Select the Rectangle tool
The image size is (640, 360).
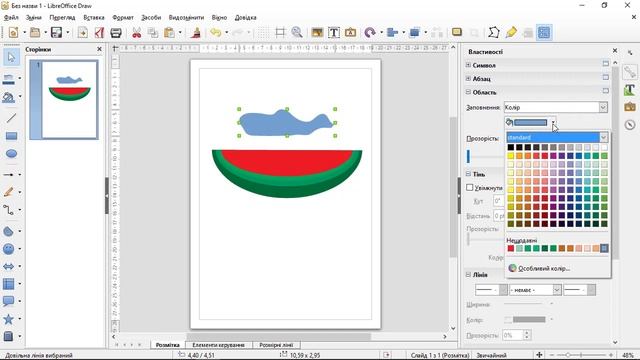pos(11,136)
